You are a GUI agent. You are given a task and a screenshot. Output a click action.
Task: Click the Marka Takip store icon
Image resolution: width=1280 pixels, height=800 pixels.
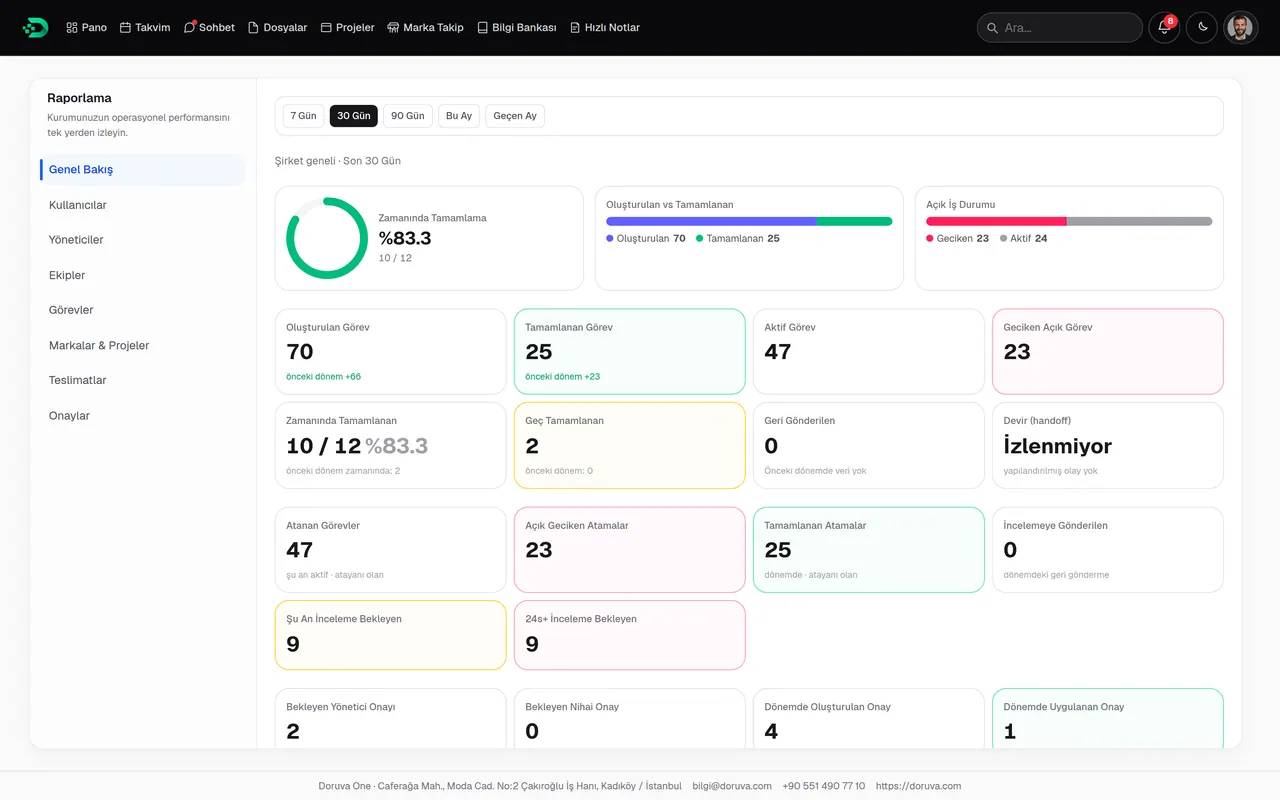click(393, 28)
